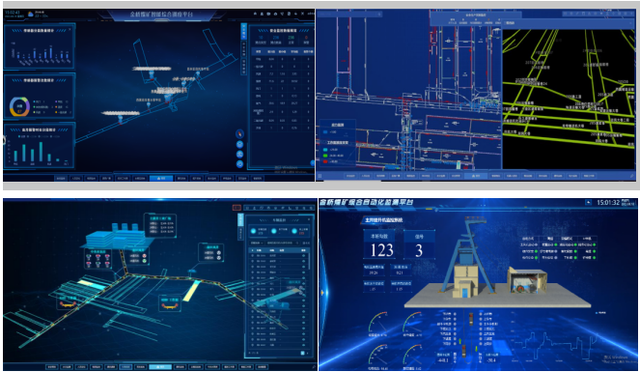Click the magnifier icon in the CAD map search box
Screen dimensions: 640x372
379,14
